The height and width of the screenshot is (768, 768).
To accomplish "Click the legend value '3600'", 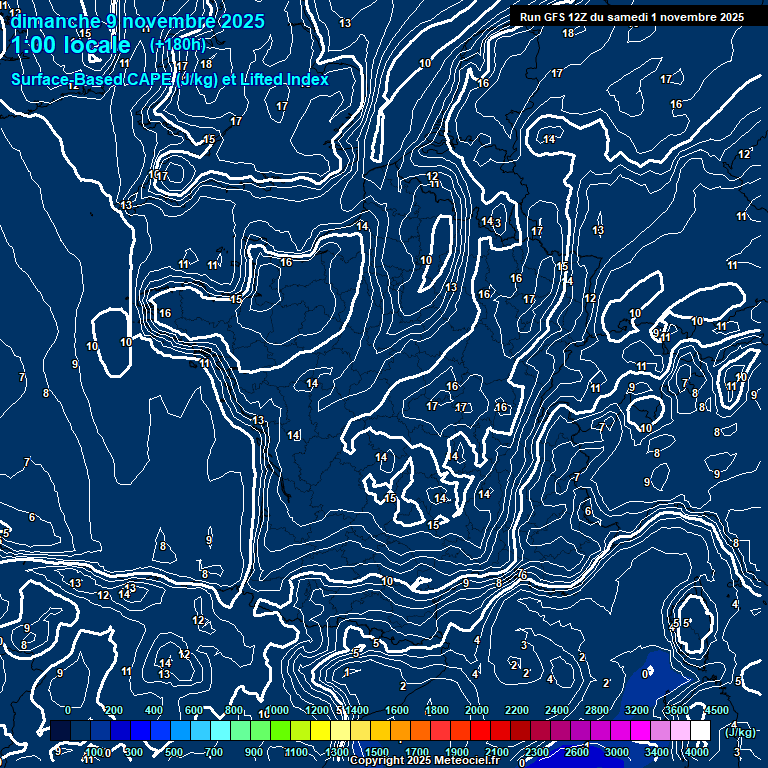I will 677,710.
